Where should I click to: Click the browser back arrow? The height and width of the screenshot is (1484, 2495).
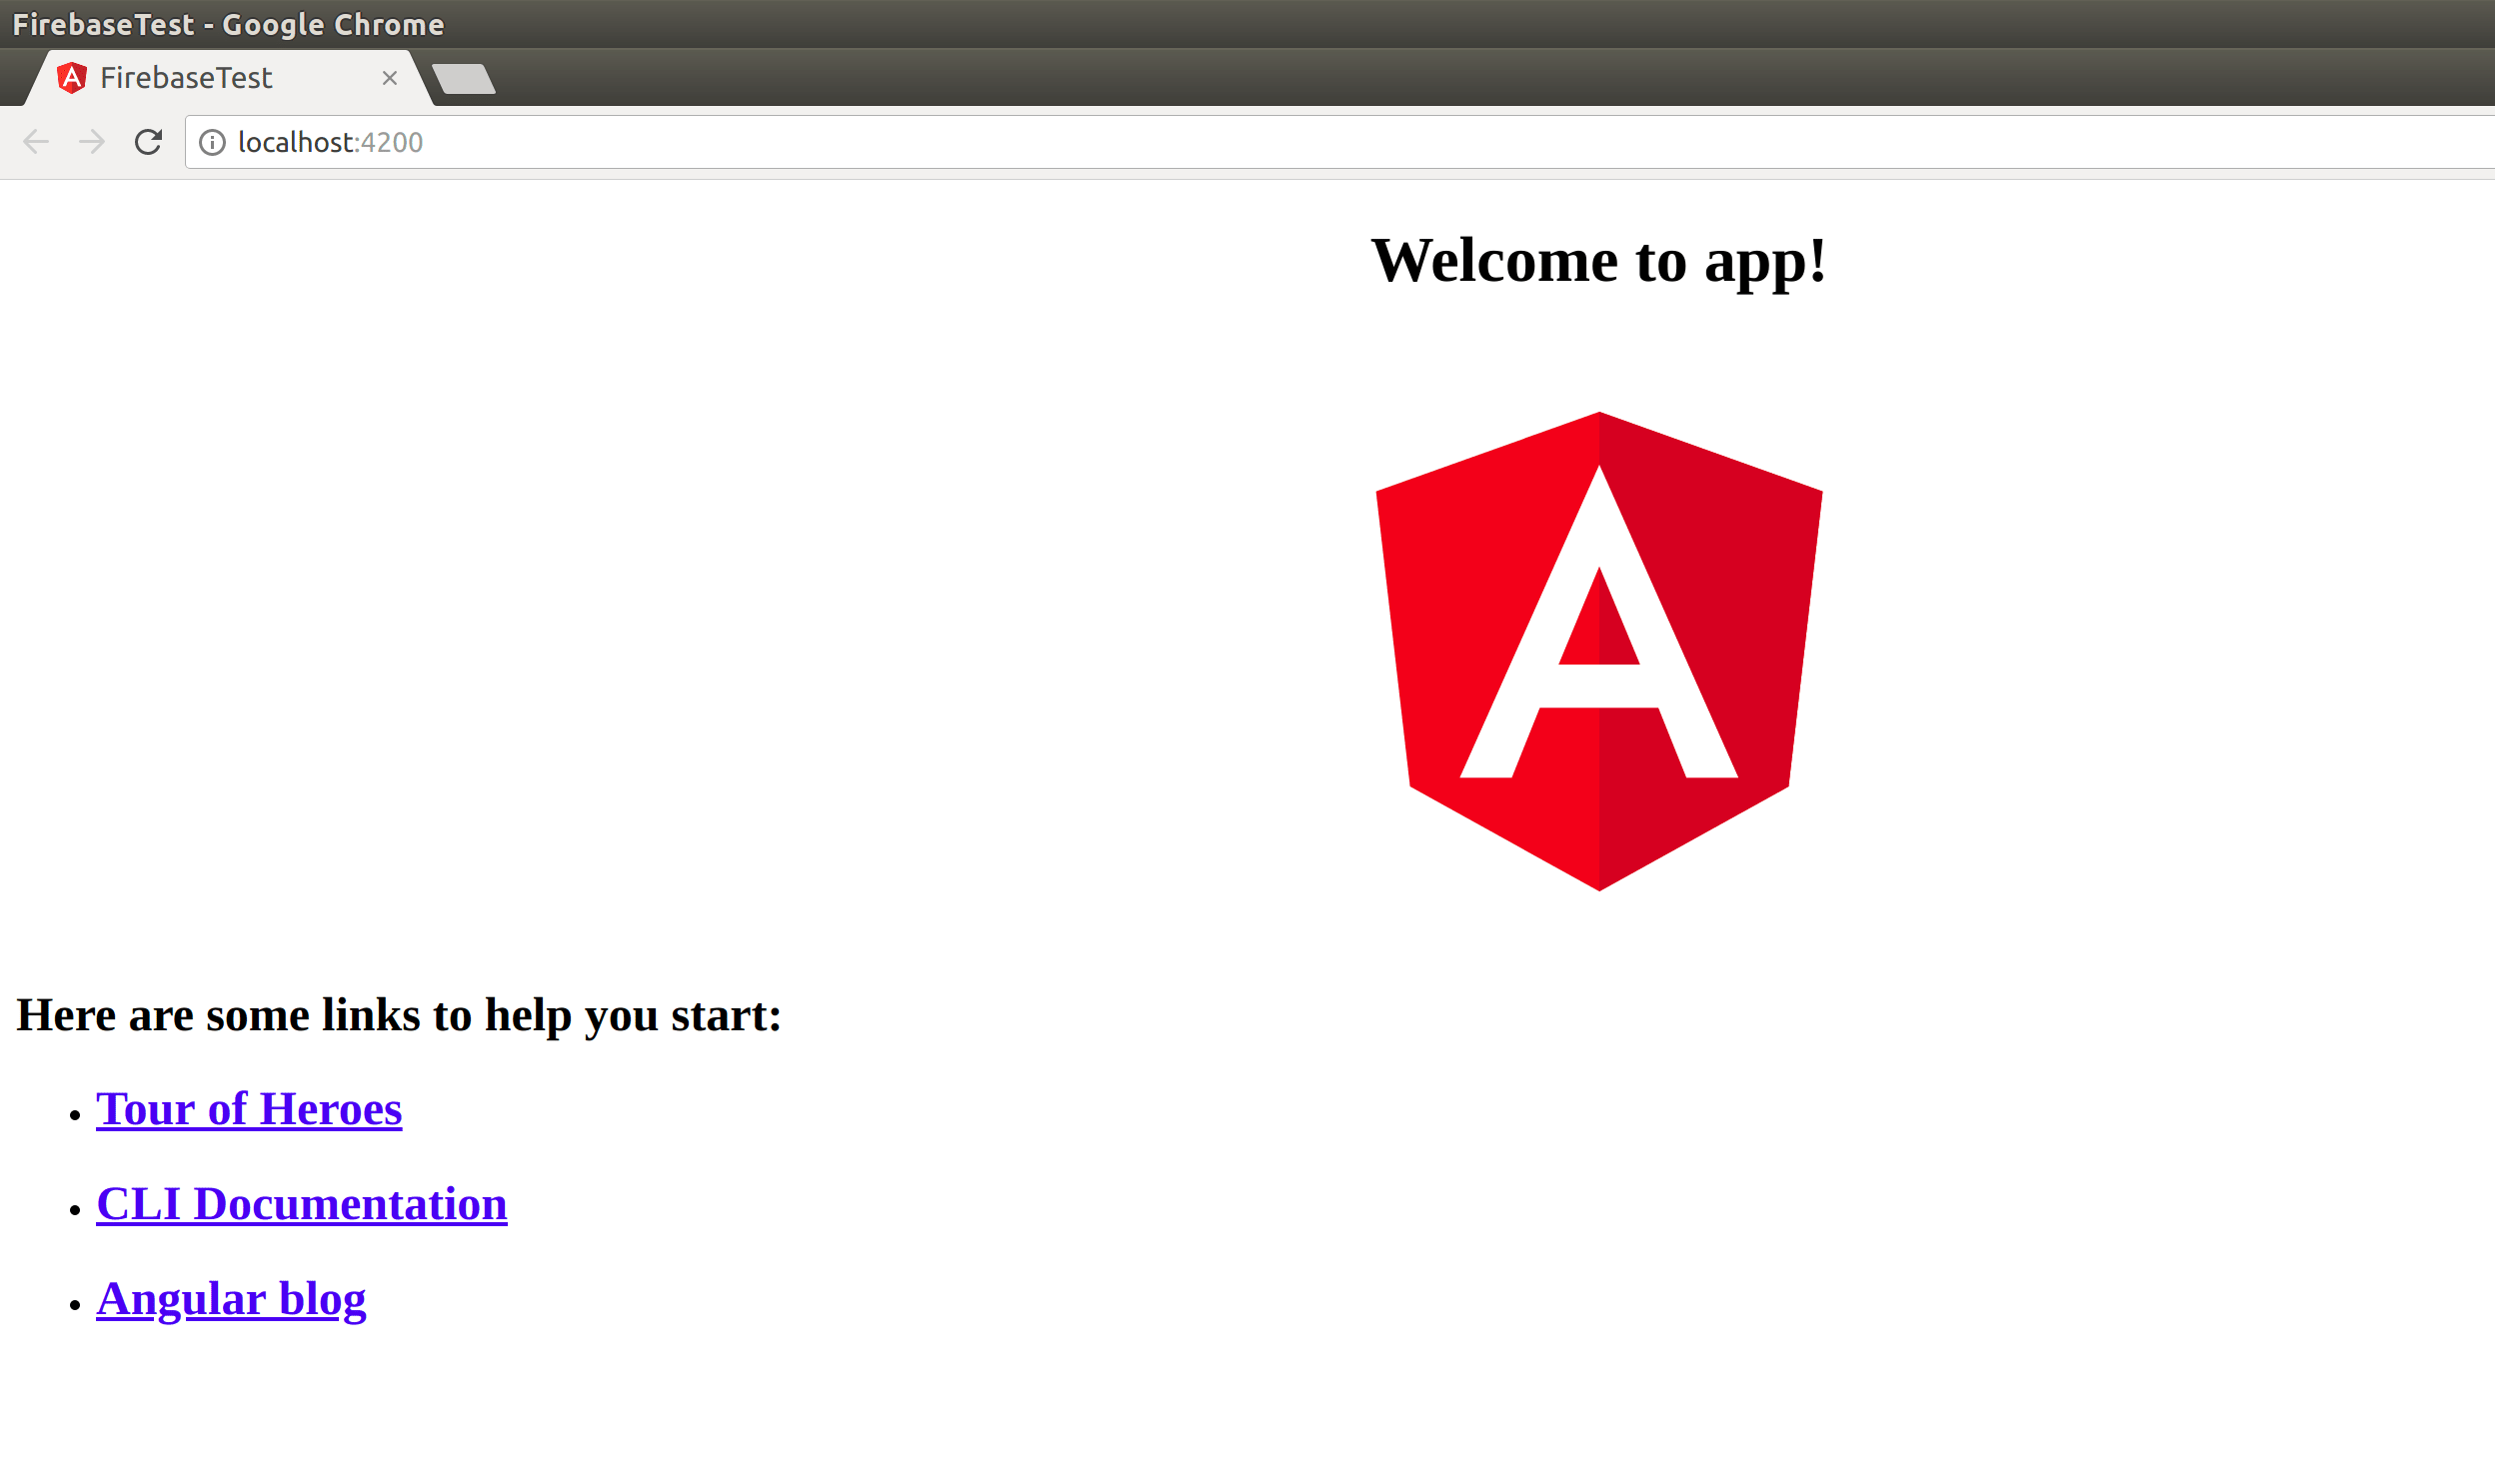[x=36, y=142]
